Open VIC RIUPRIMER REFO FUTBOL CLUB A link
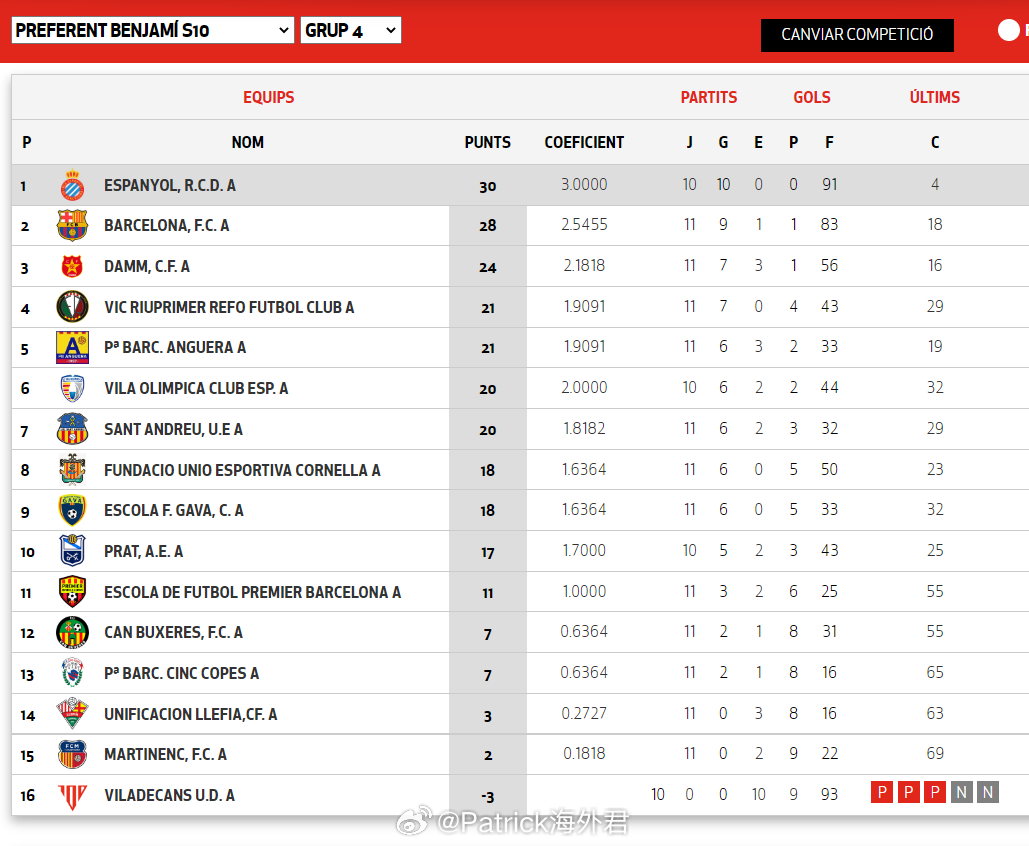This screenshot has width=1029, height=846. coord(229,307)
